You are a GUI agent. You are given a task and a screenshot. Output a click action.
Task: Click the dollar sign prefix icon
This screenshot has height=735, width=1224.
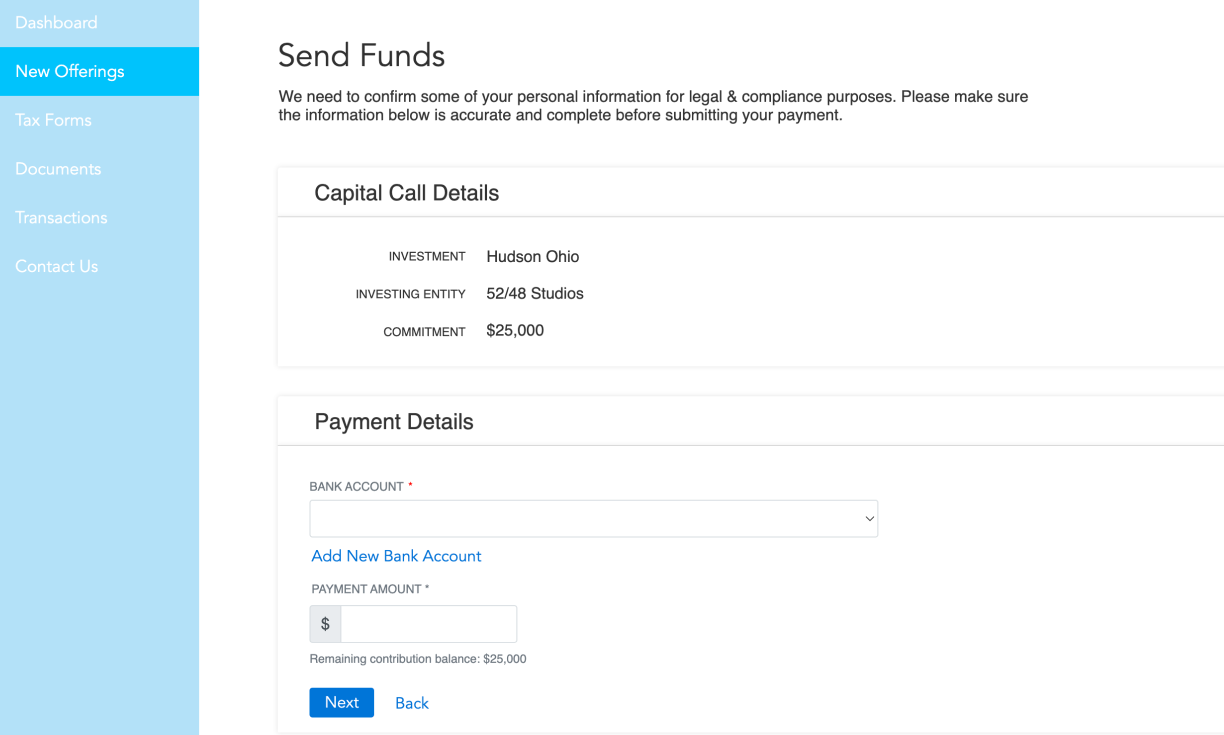pos(325,624)
